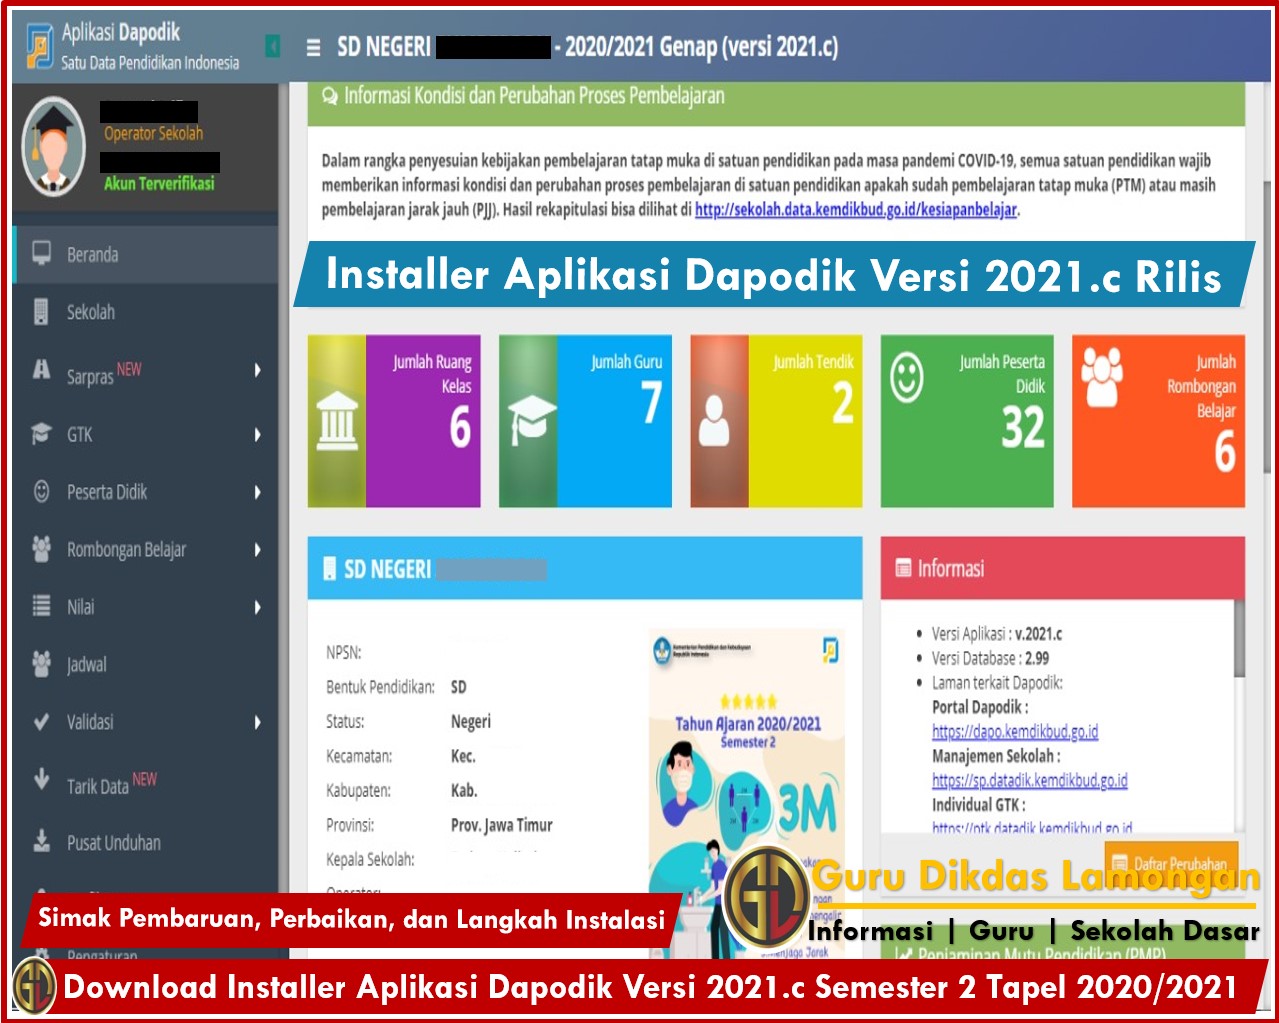Screen dimensions: 1279x1023
Task: Click the smiley icon on Jumlah Peserta Didik
Action: click(907, 378)
